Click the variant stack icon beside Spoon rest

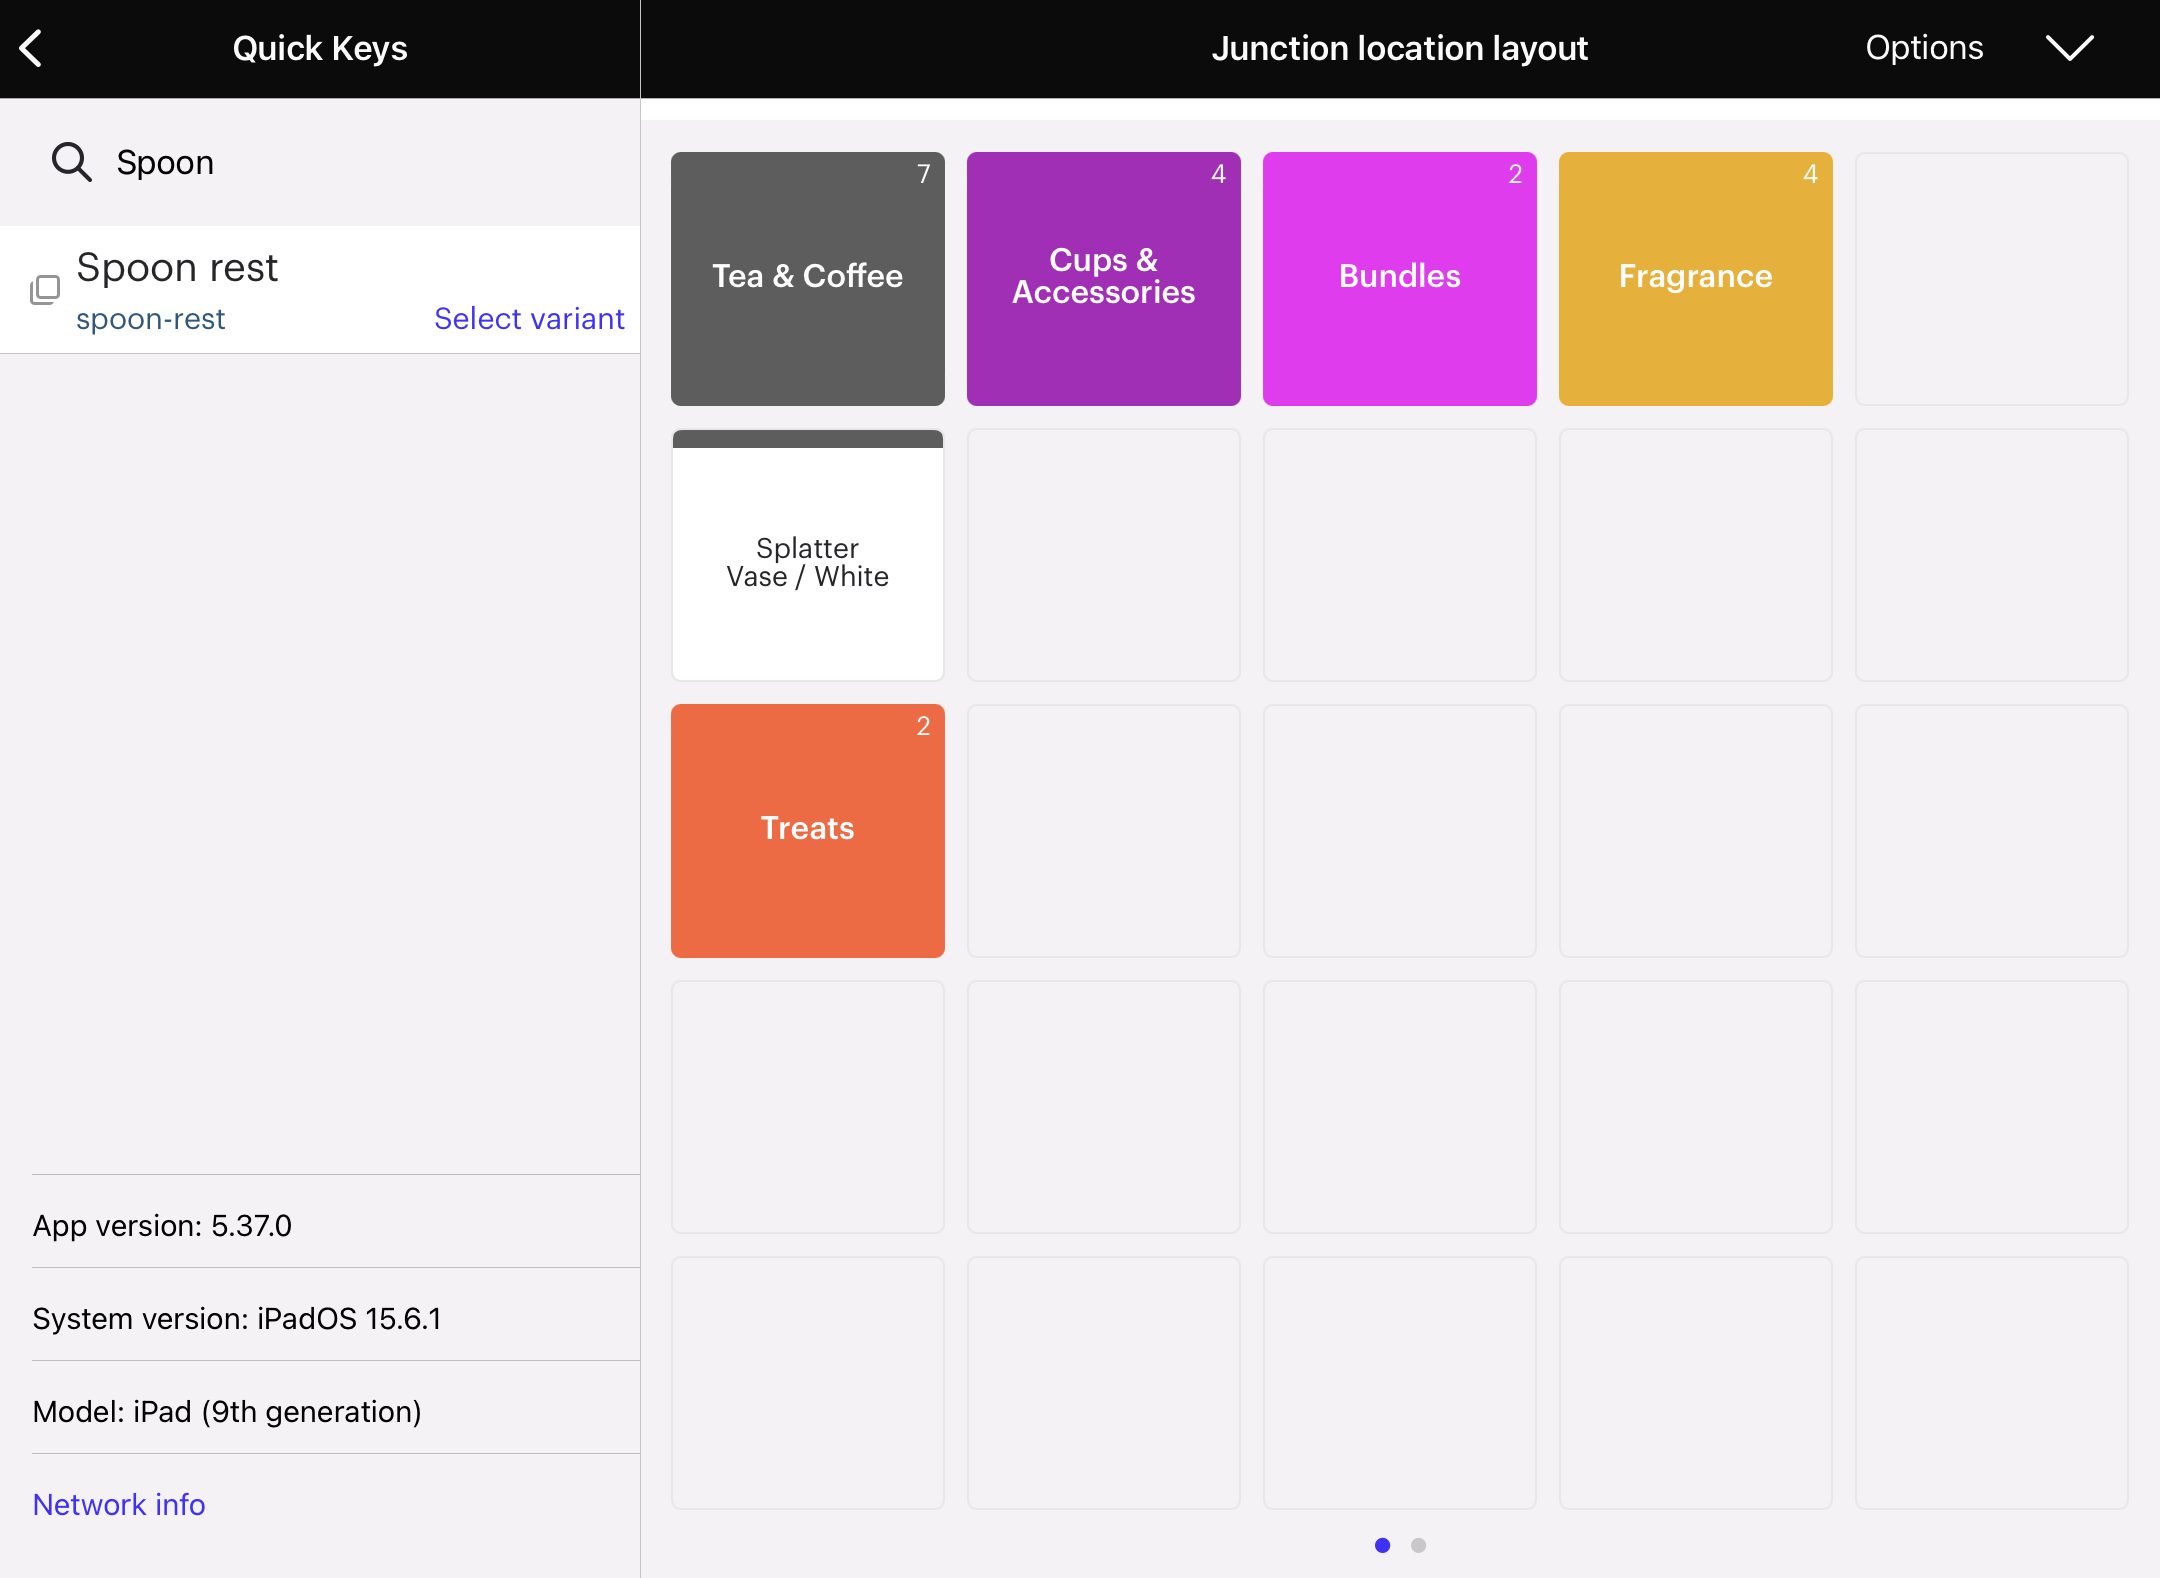[45, 290]
